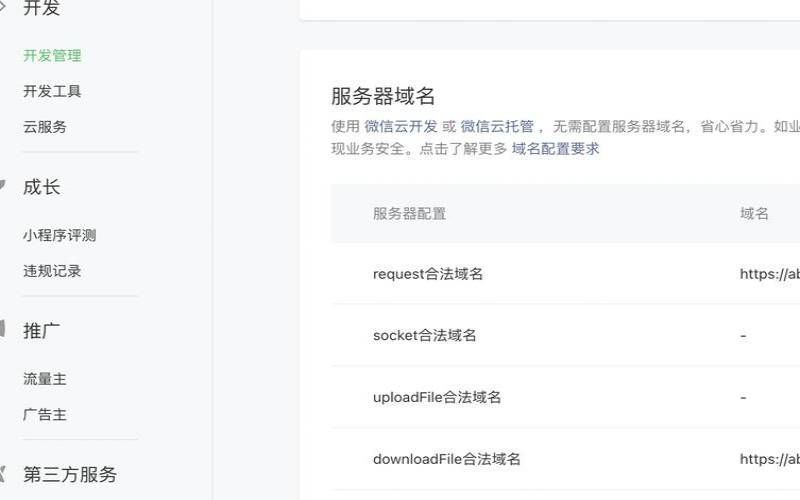Image resolution: width=800 pixels, height=500 pixels.
Task: Click the socket合法域名 dash value
Action: click(743, 336)
